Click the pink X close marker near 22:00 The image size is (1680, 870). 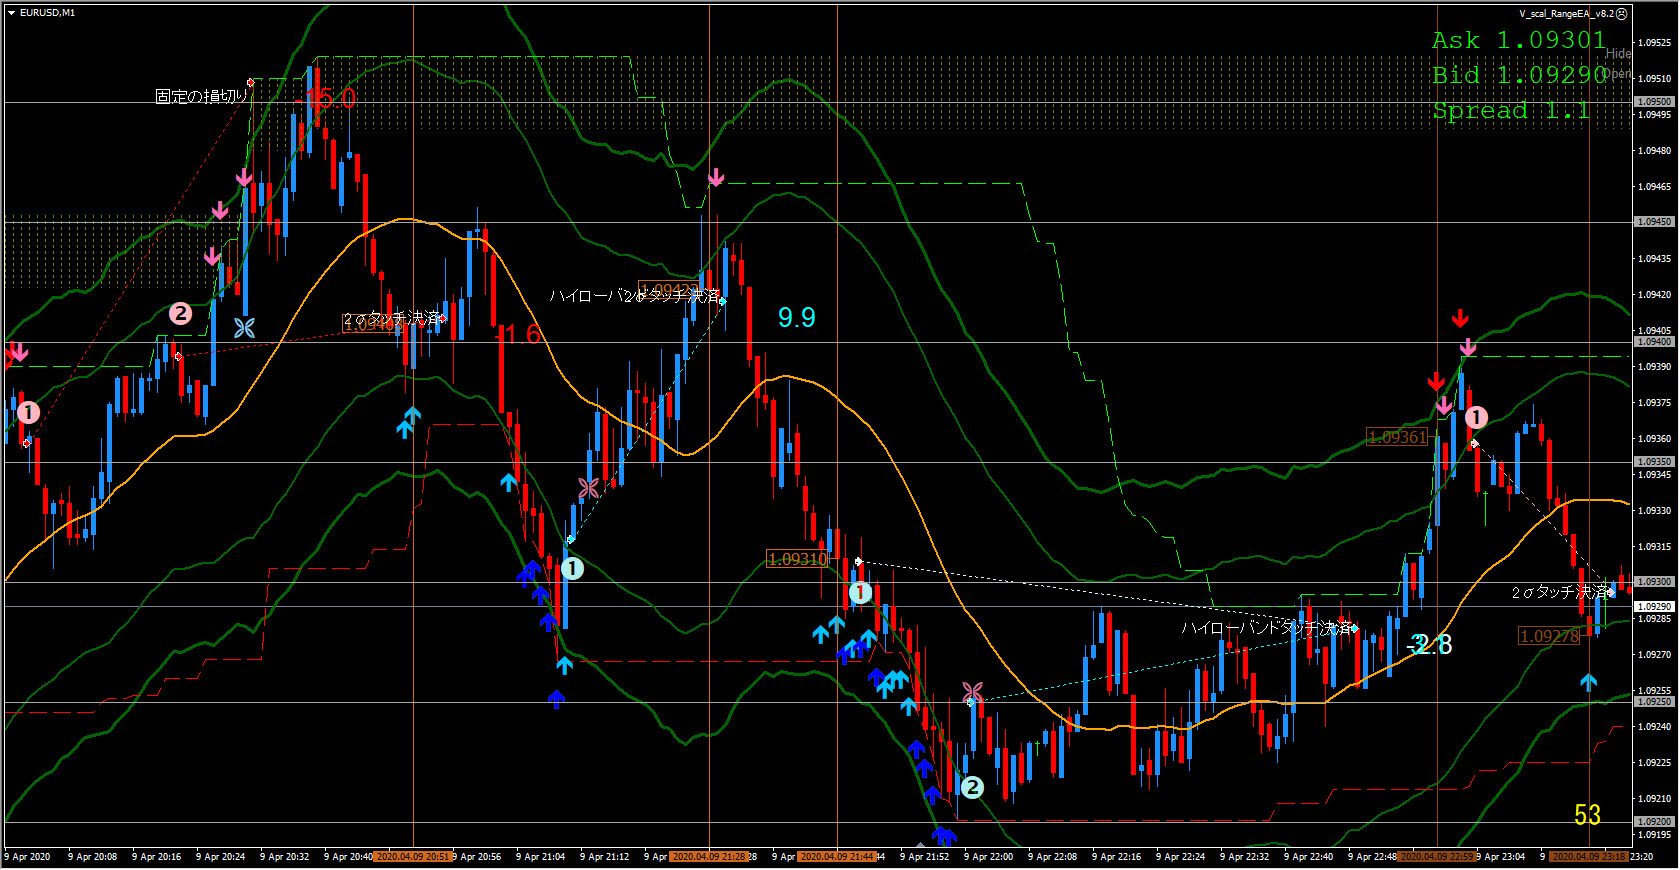(972, 691)
